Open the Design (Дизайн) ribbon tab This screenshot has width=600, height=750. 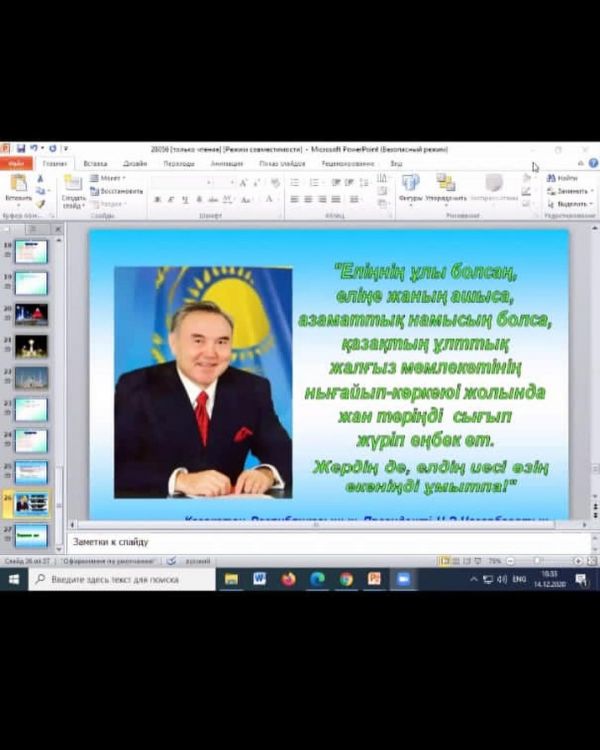[135, 163]
